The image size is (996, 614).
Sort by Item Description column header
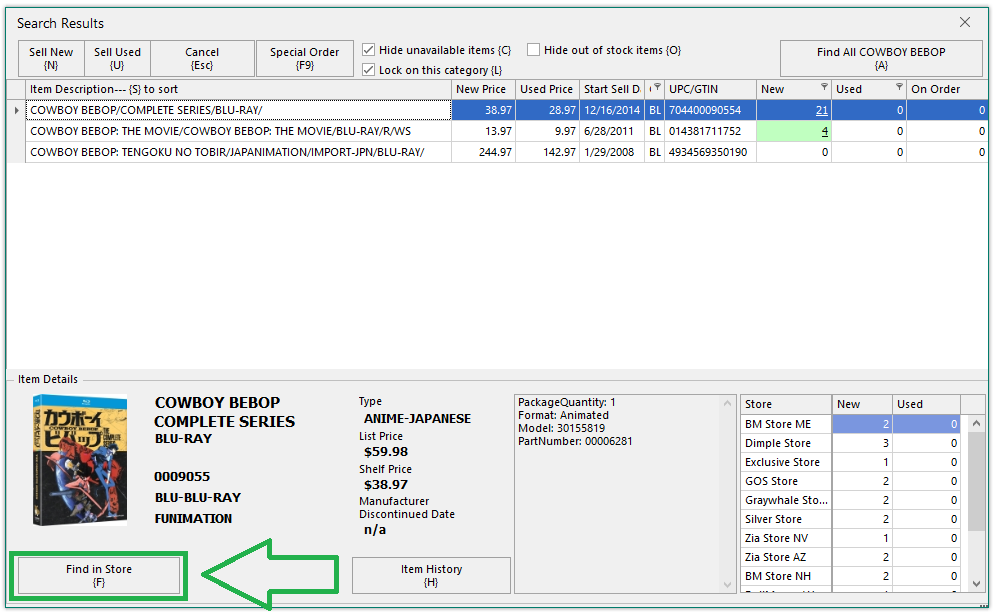click(x=239, y=90)
